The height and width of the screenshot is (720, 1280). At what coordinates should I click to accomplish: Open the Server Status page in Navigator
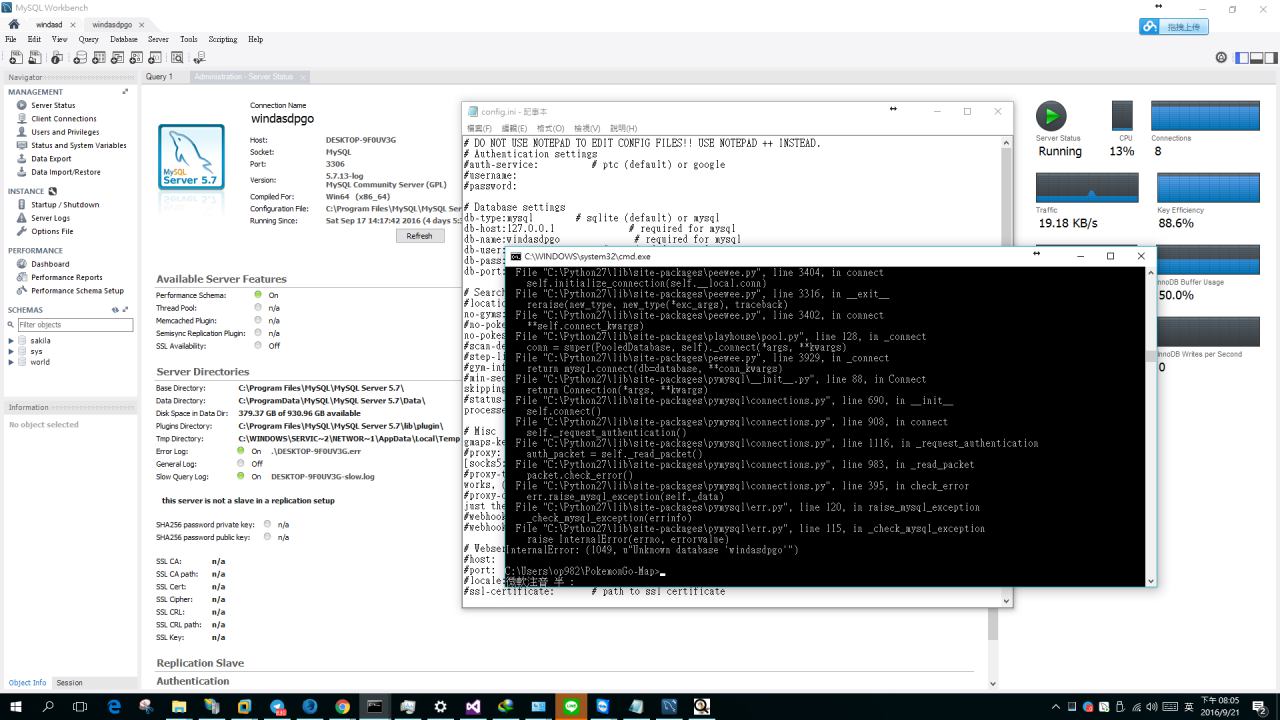pos(52,105)
